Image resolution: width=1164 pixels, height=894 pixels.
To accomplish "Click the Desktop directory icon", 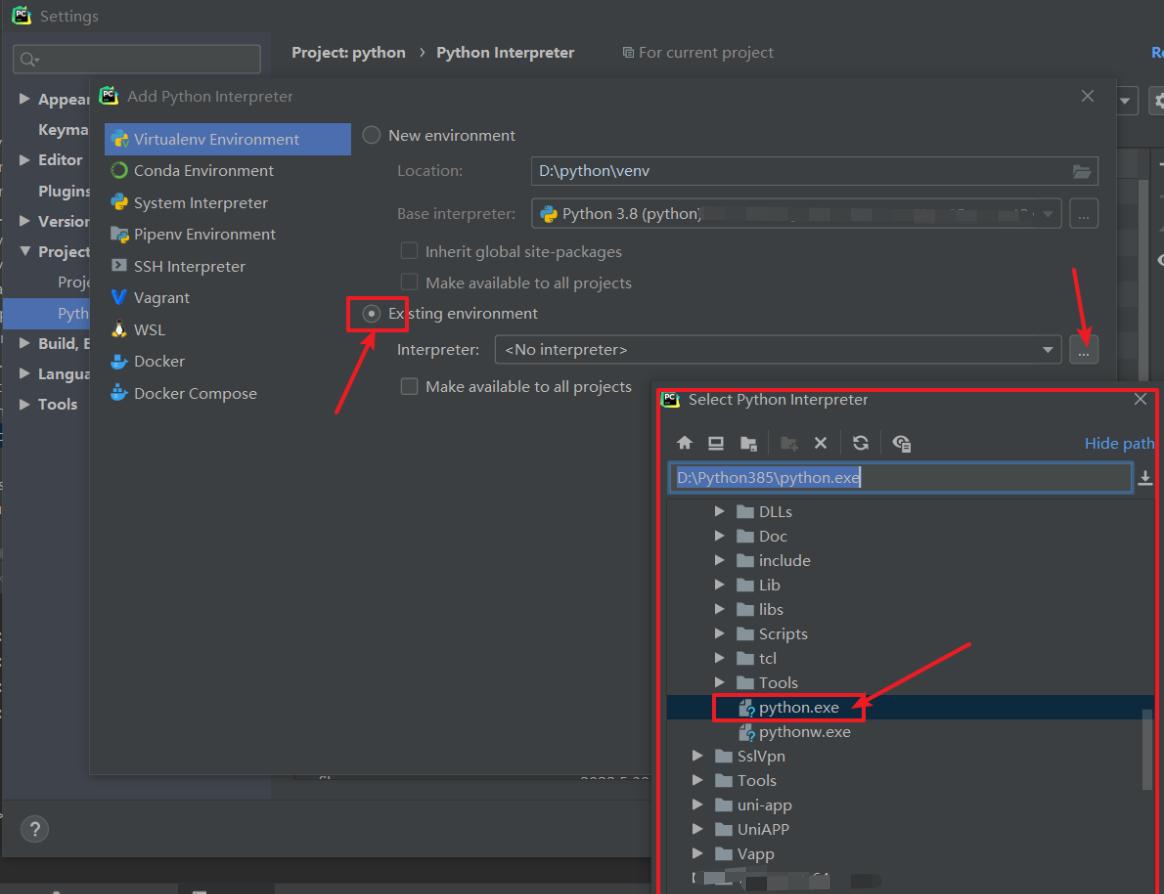I will click(716, 443).
